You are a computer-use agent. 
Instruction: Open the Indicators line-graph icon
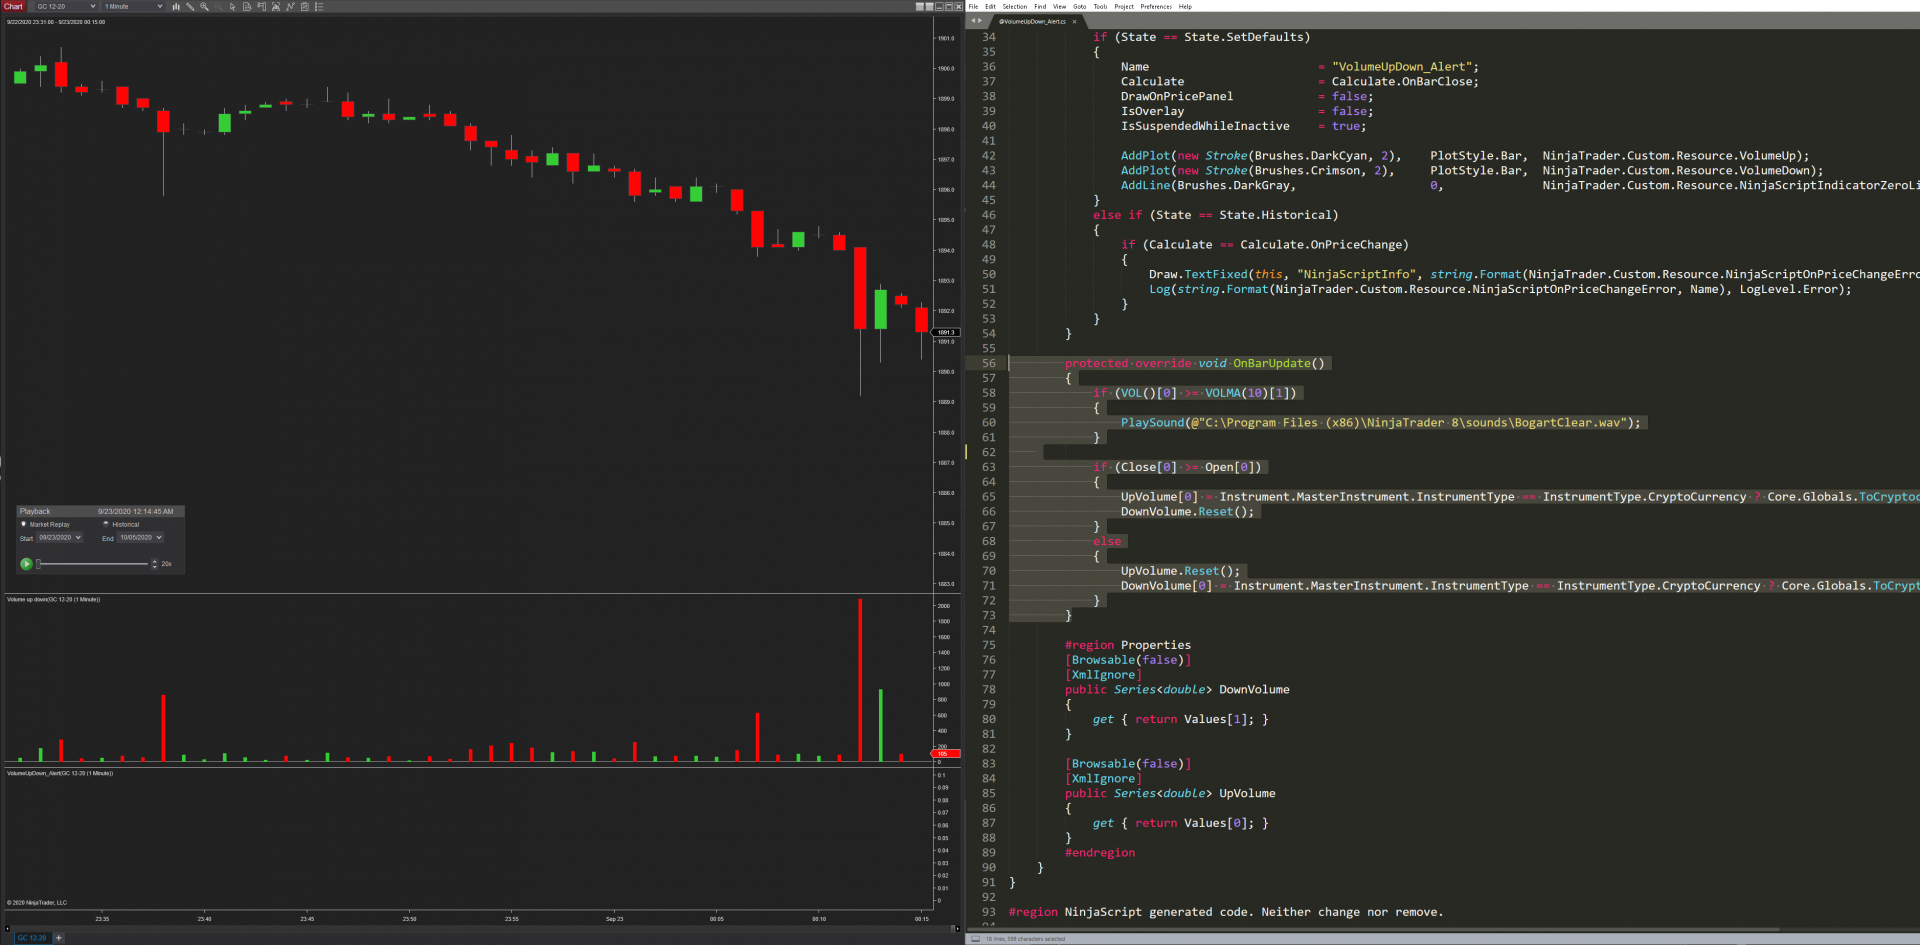(290, 7)
